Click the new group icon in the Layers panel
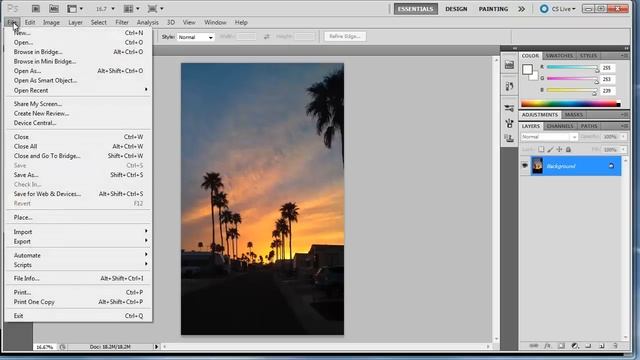The height and width of the screenshot is (360, 640). coord(588,346)
